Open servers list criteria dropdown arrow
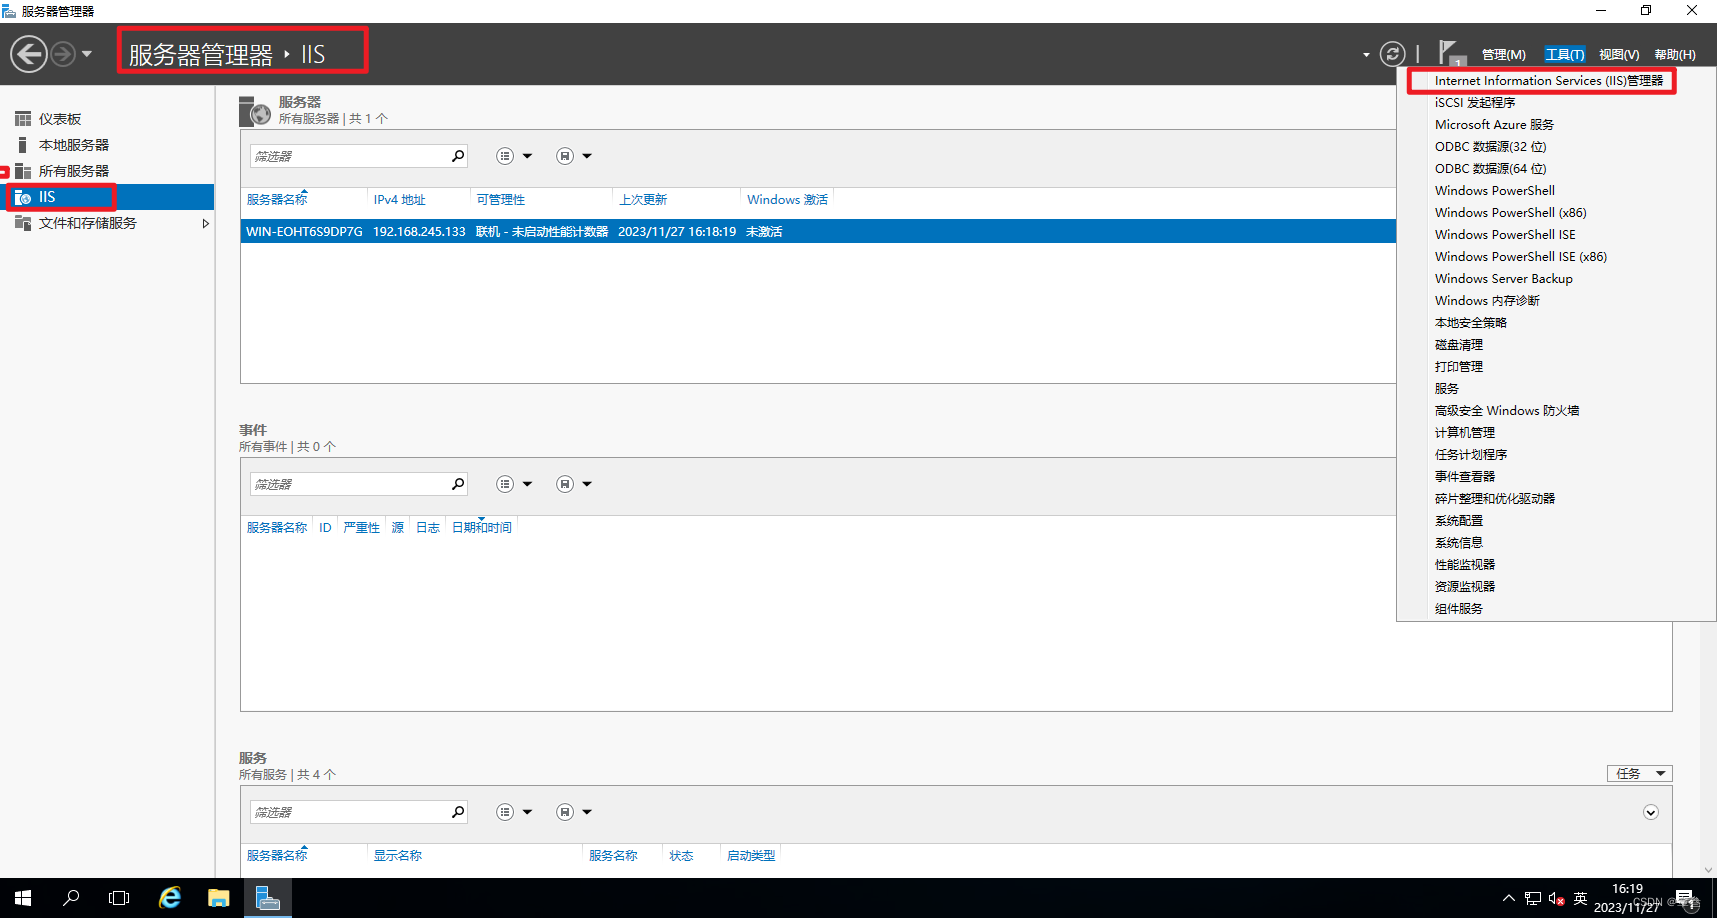The height and width of the screenshot is (918, 1717). [x=527, y=156]
